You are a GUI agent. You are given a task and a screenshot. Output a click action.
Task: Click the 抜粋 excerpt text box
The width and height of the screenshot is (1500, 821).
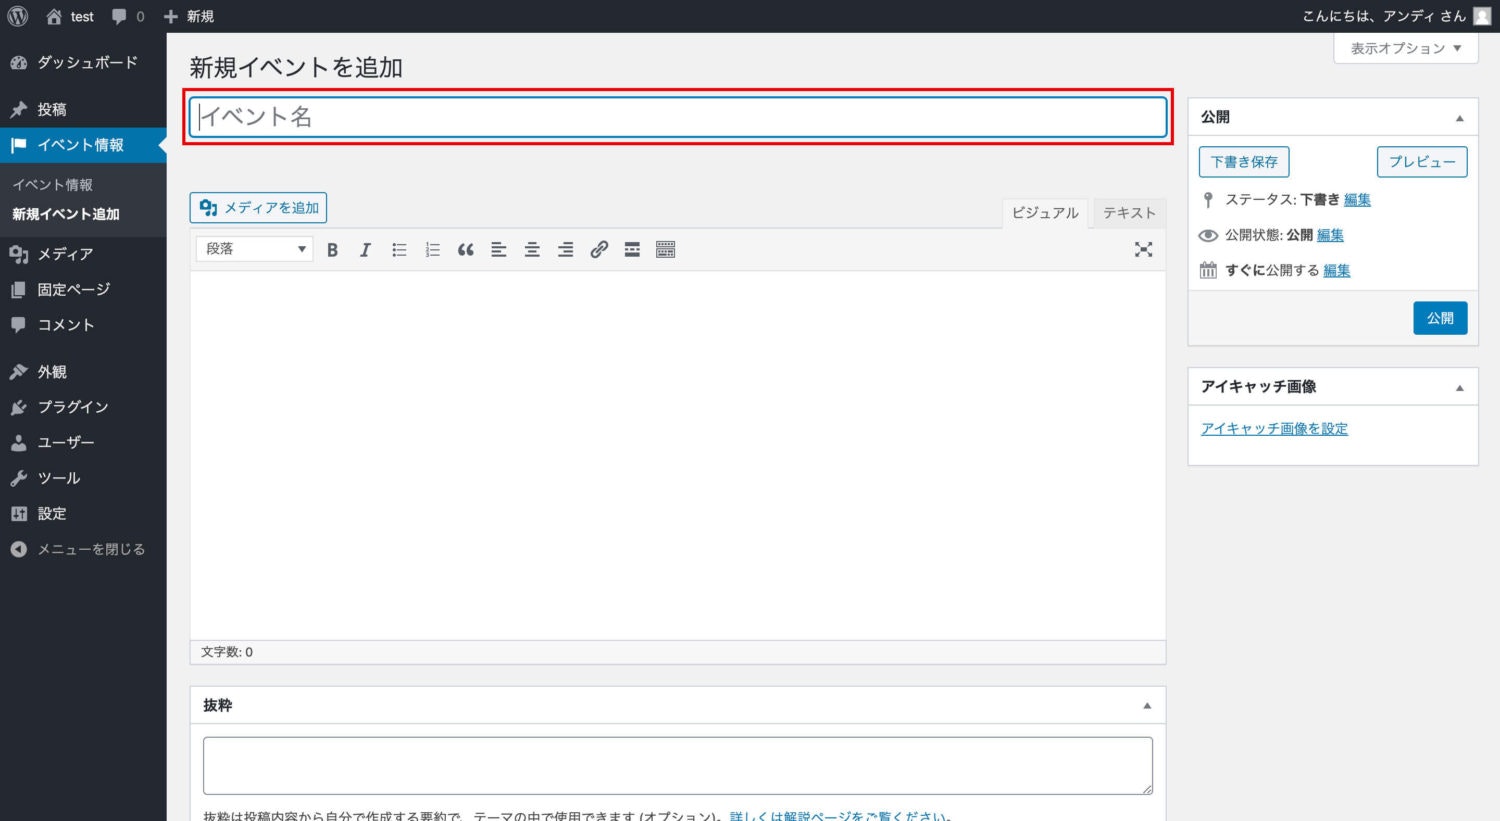[x=678, y=766]
